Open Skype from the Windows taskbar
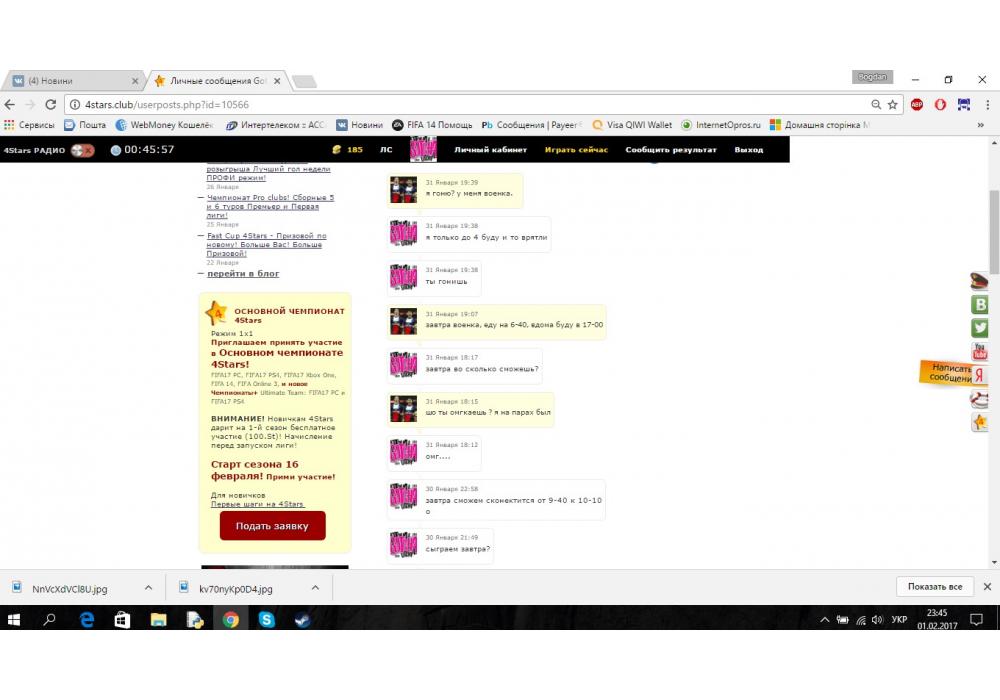1000x700 pixels. click(266, 620)
